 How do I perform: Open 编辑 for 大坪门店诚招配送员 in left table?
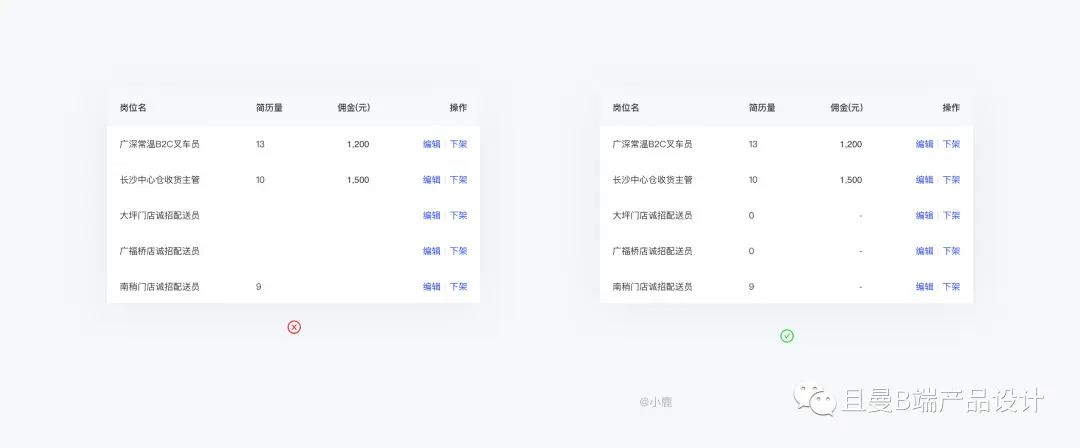(432, 215)
